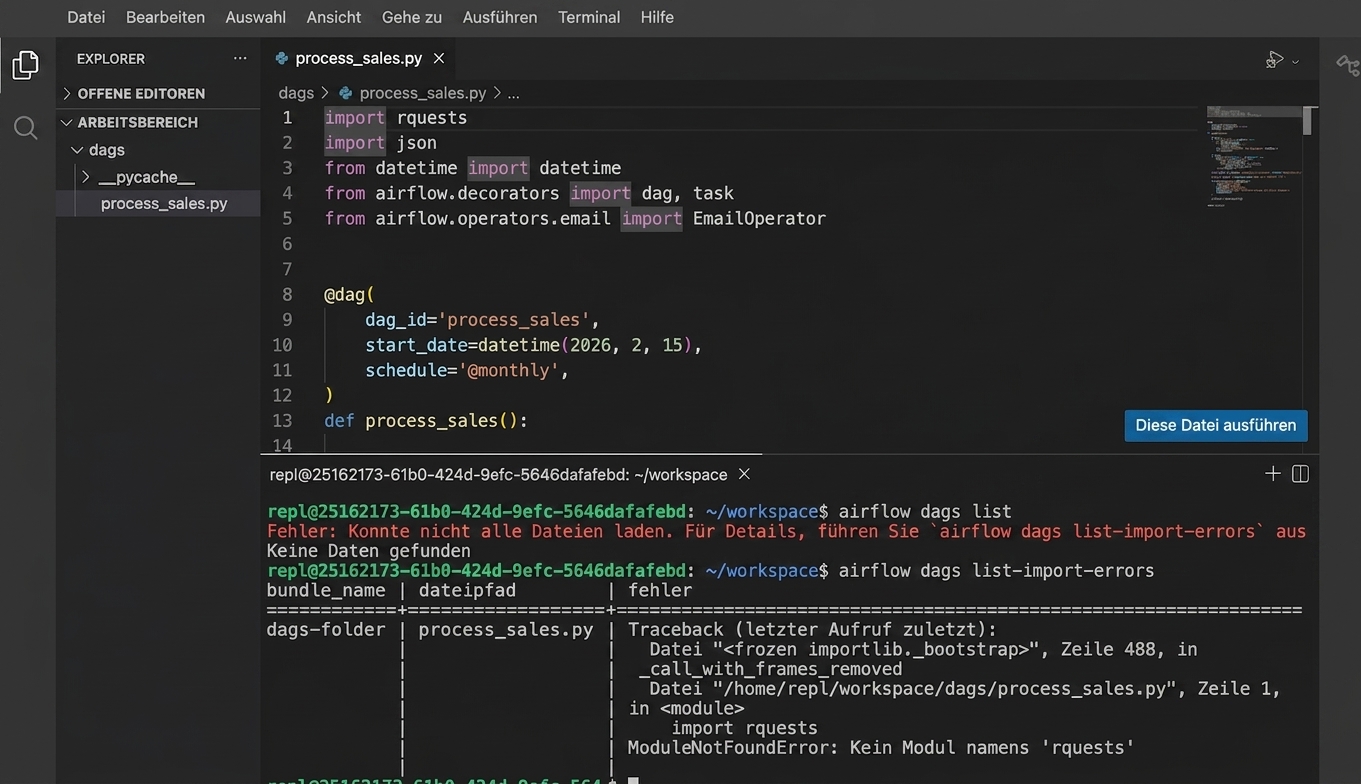Click the red Fehler message in terminal

[786, 531]
